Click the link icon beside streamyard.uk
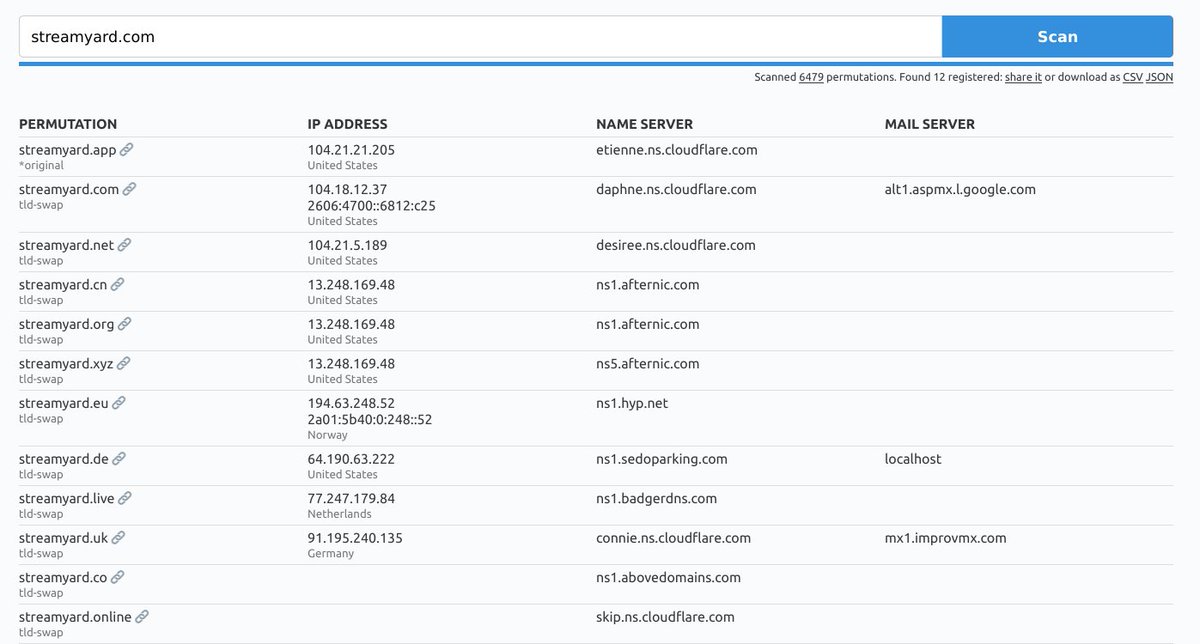 pyautogui.click(x=118, y=538)
